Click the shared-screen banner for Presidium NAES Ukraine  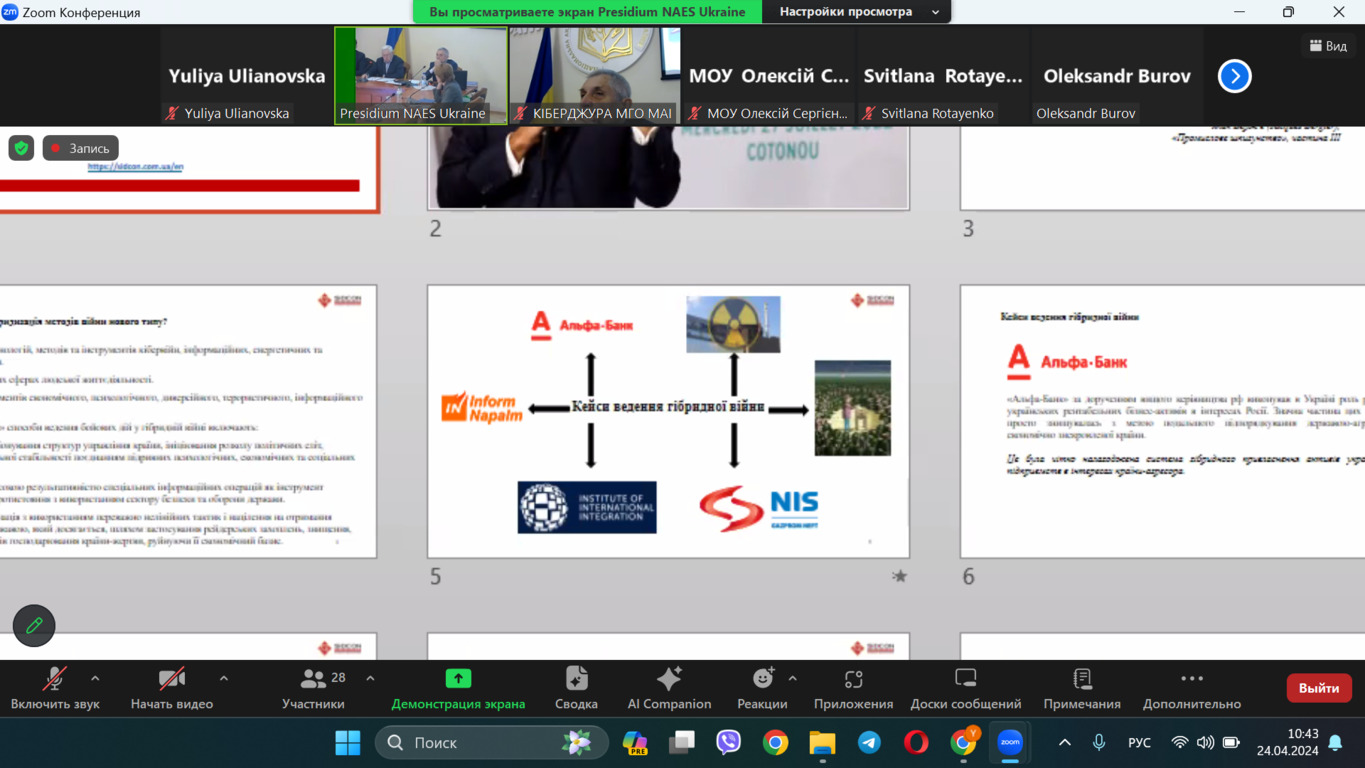pos(587,12)
